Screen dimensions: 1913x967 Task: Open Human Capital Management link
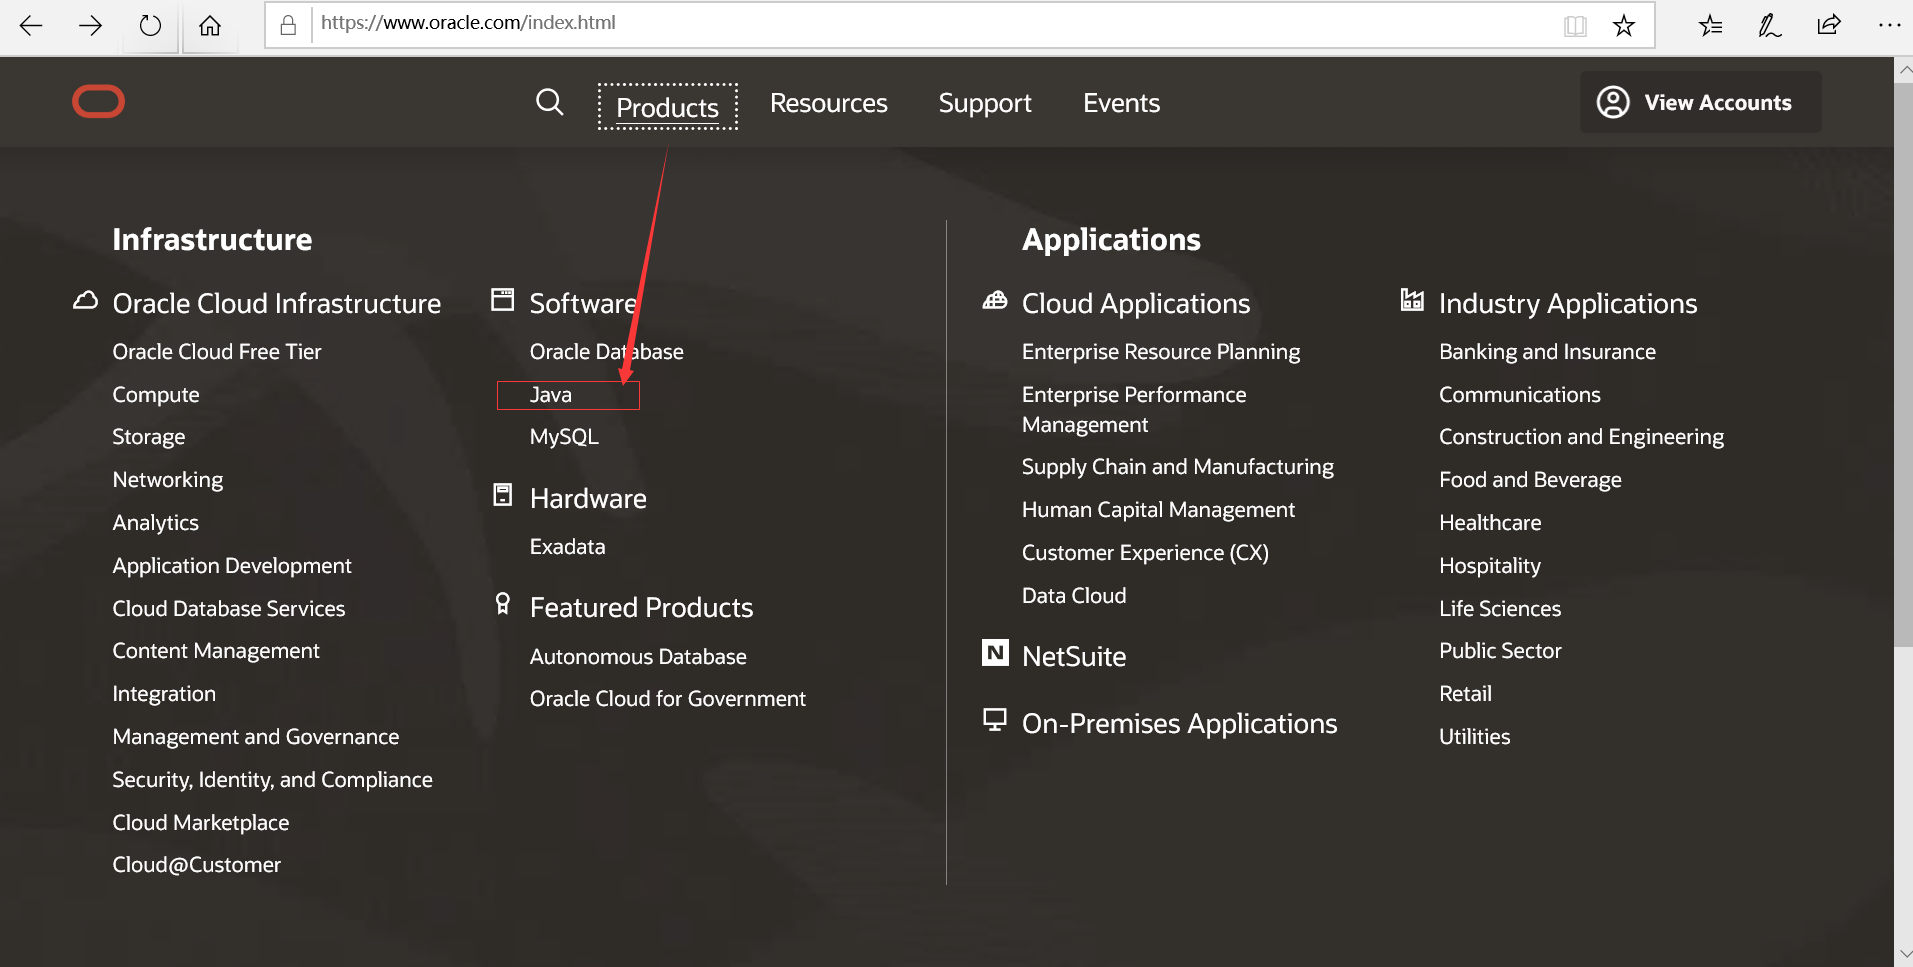(x=1158, y=510)
